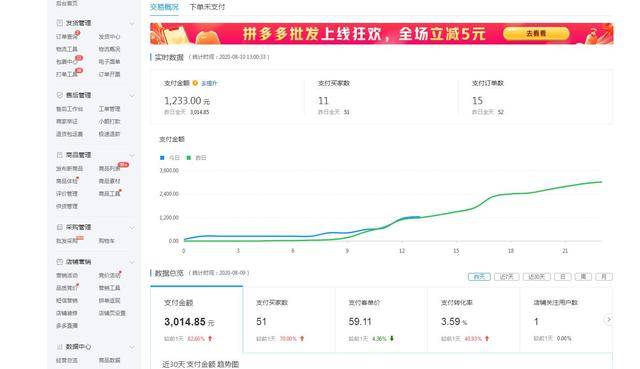Open 发布新商品 in the sidebar

[x=69, y=169]
